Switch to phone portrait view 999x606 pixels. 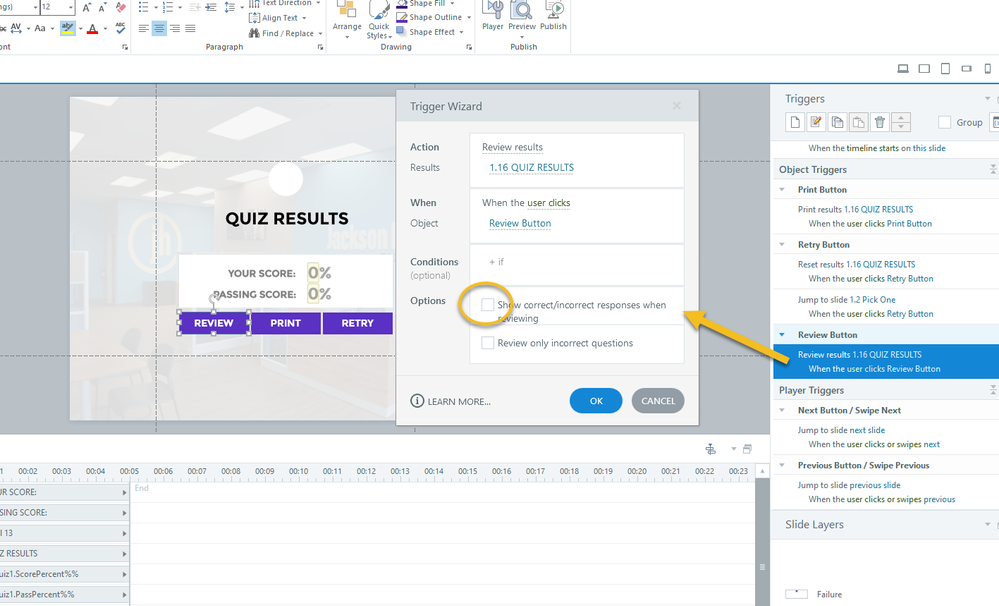tap(988, 69)
